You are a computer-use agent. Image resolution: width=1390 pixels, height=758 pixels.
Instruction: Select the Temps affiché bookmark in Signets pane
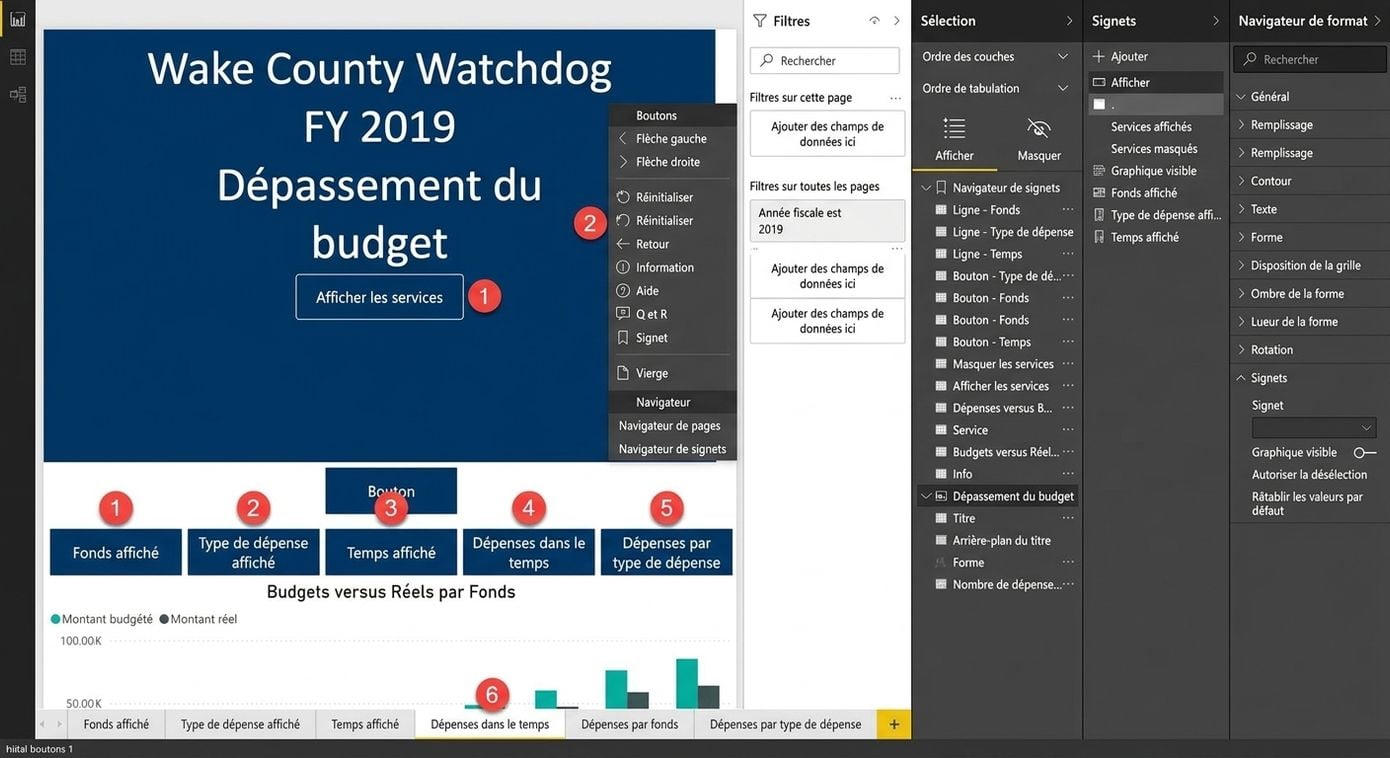1136,237
